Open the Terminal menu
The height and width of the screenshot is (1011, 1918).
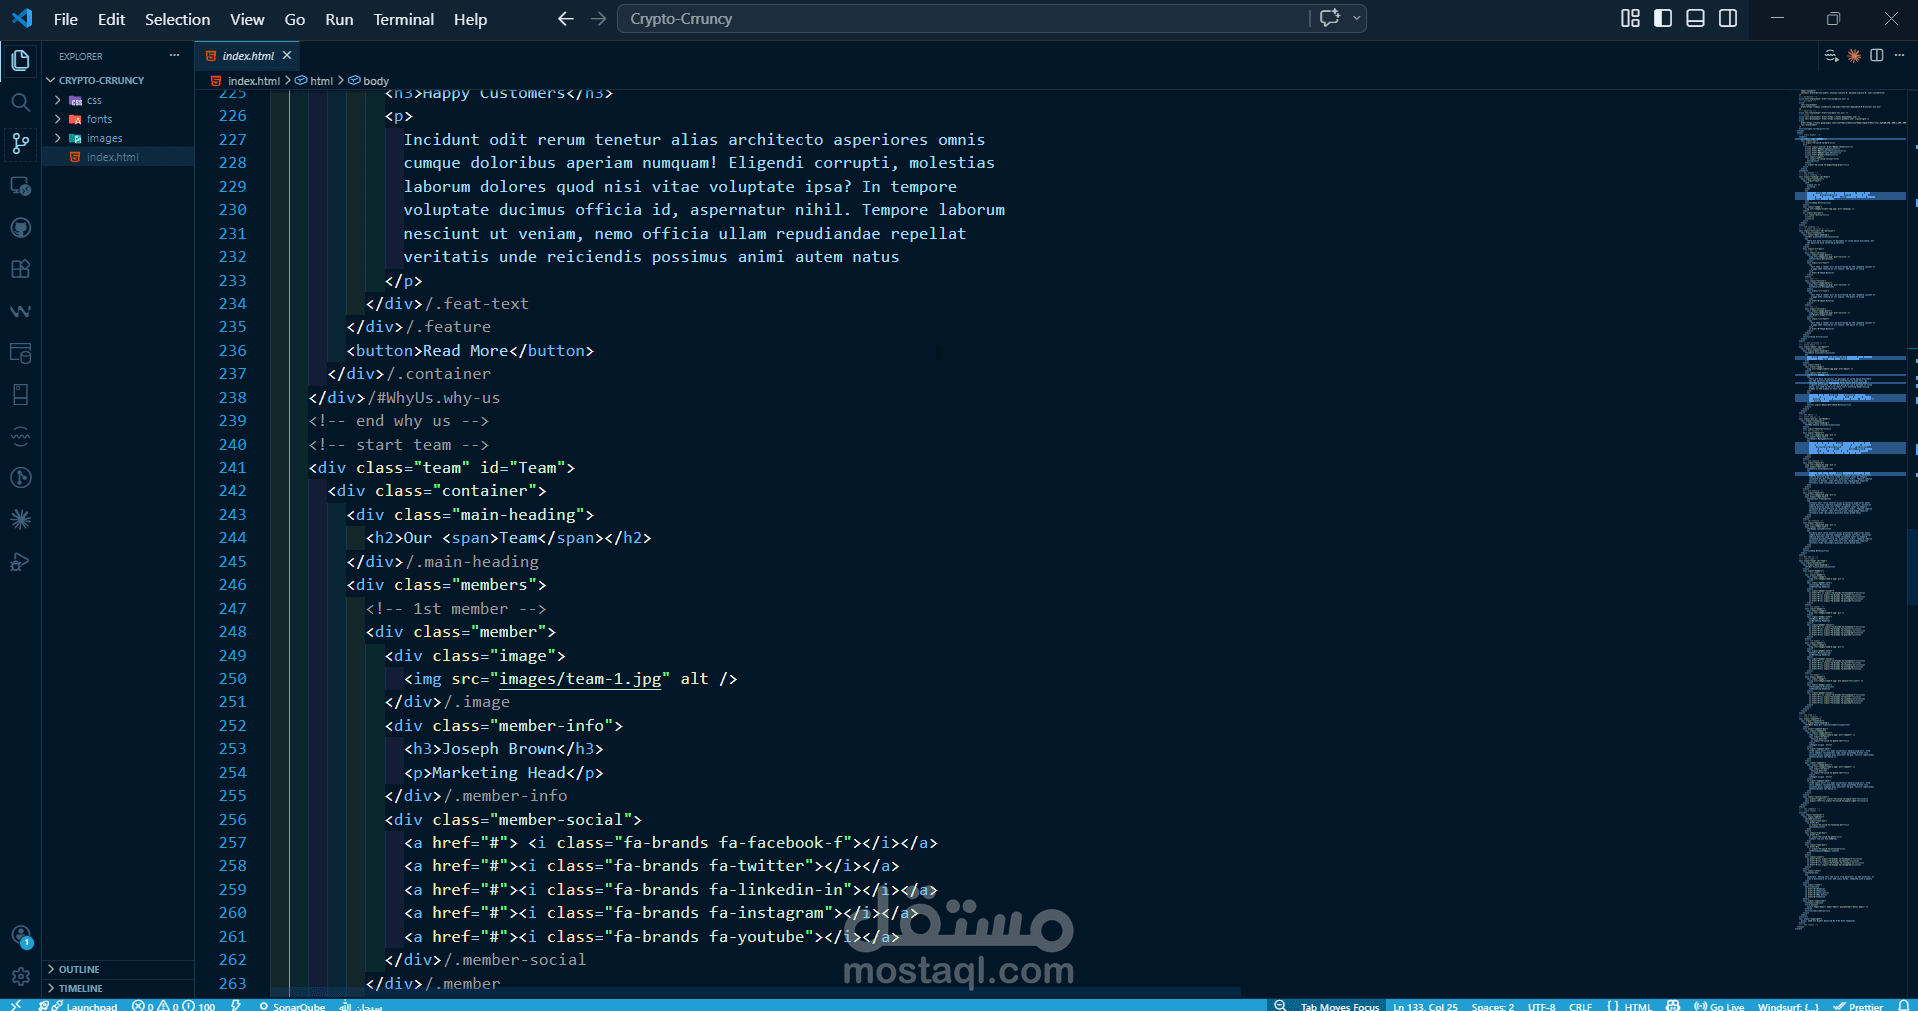click(x=404, y=19)
